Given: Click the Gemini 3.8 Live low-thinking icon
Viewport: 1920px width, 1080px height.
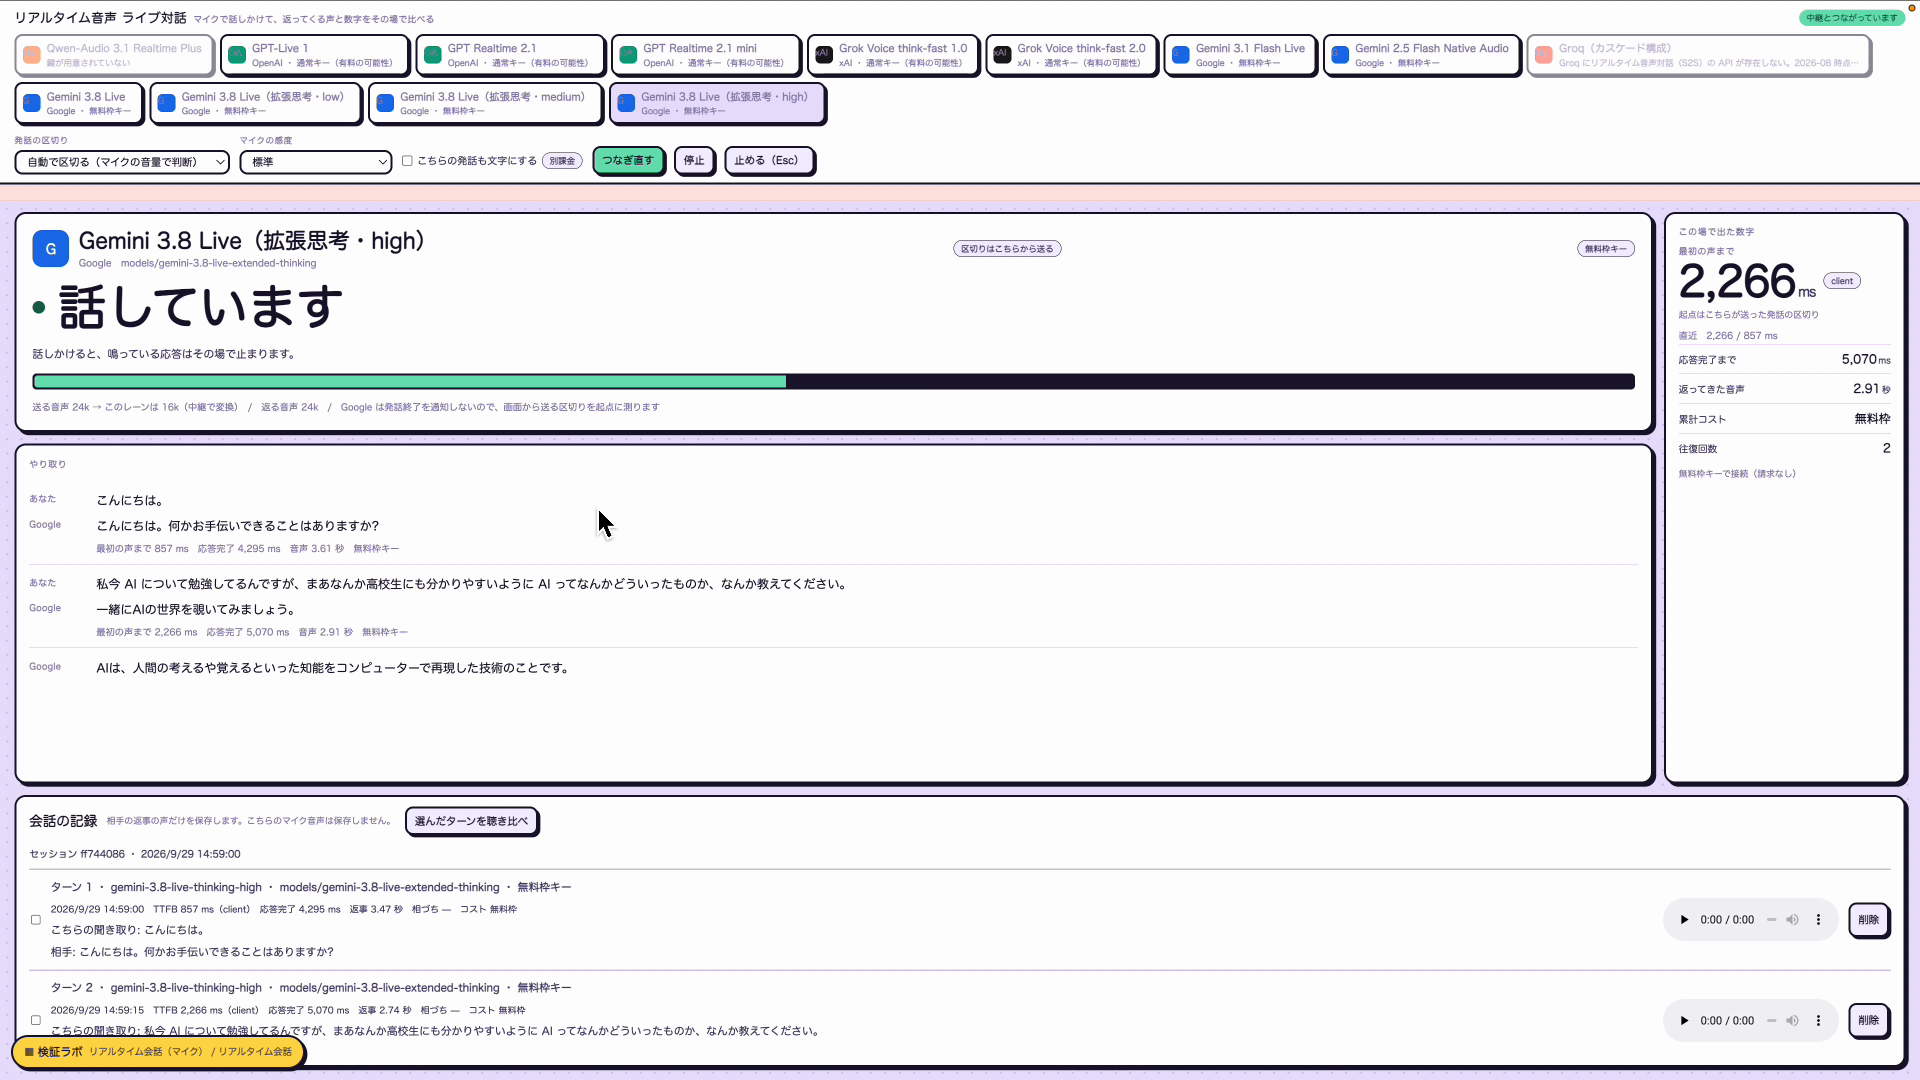Looking at the screenshot, I should pos(166,103).
